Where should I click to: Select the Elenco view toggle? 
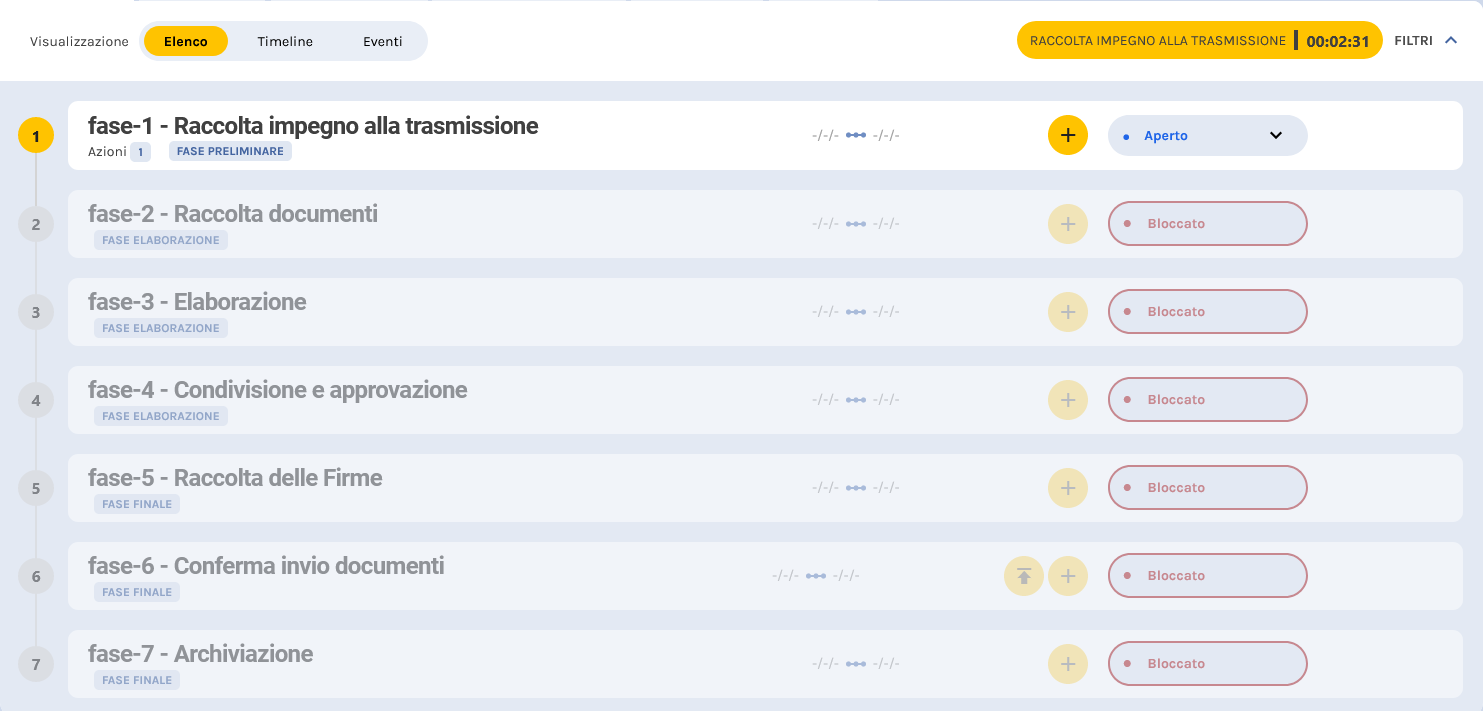click(x=185, y=41)
